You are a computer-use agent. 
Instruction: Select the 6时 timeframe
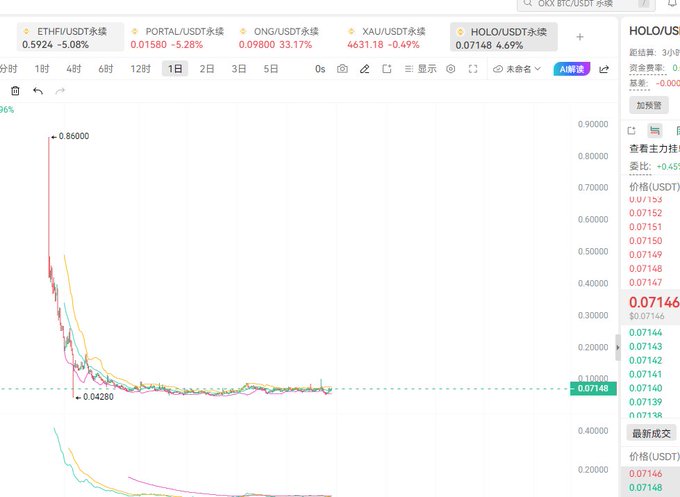pos(106,69)
